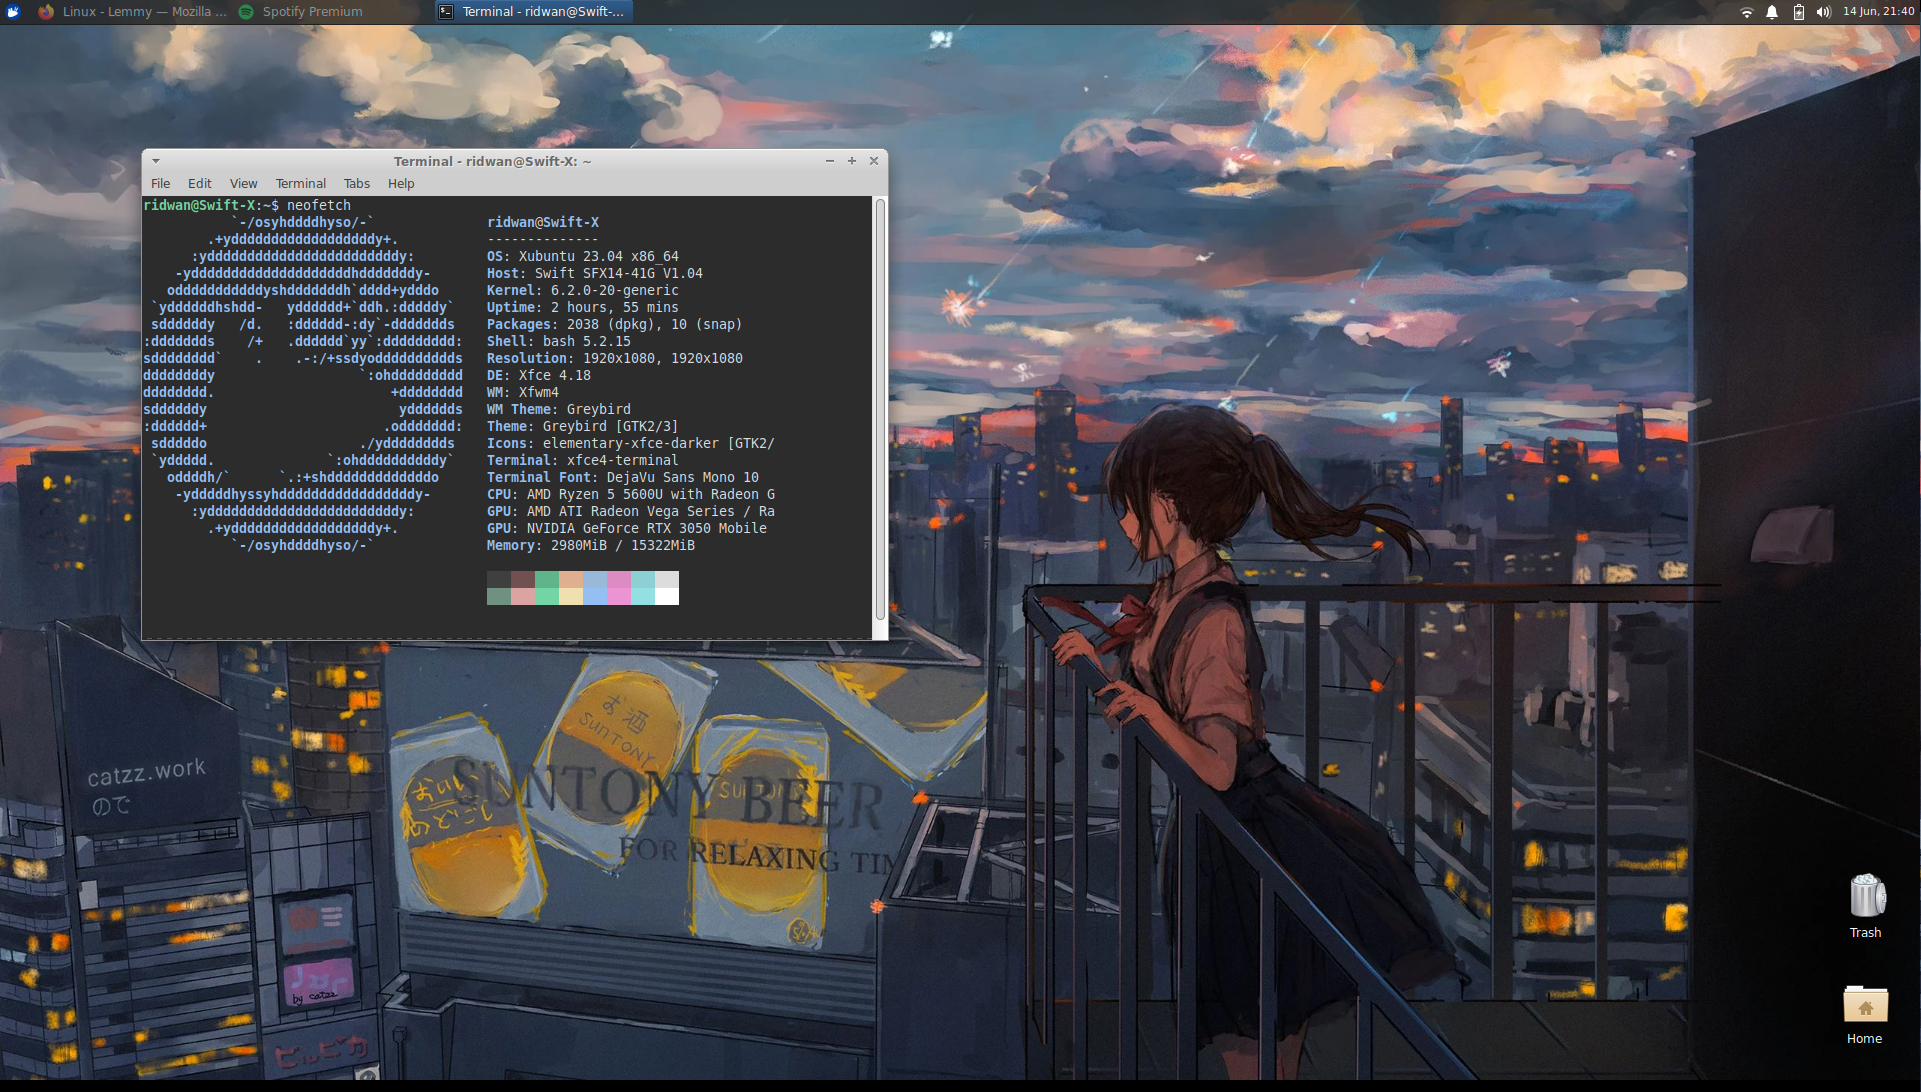Open the Home folder desktop icon
The height and width of the screenshot is (1092, 1921).
coord(1865,1007)
